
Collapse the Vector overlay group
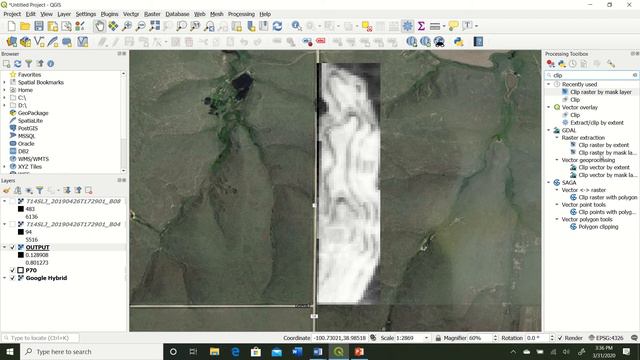pyautogui.click(x=549, y=107)
